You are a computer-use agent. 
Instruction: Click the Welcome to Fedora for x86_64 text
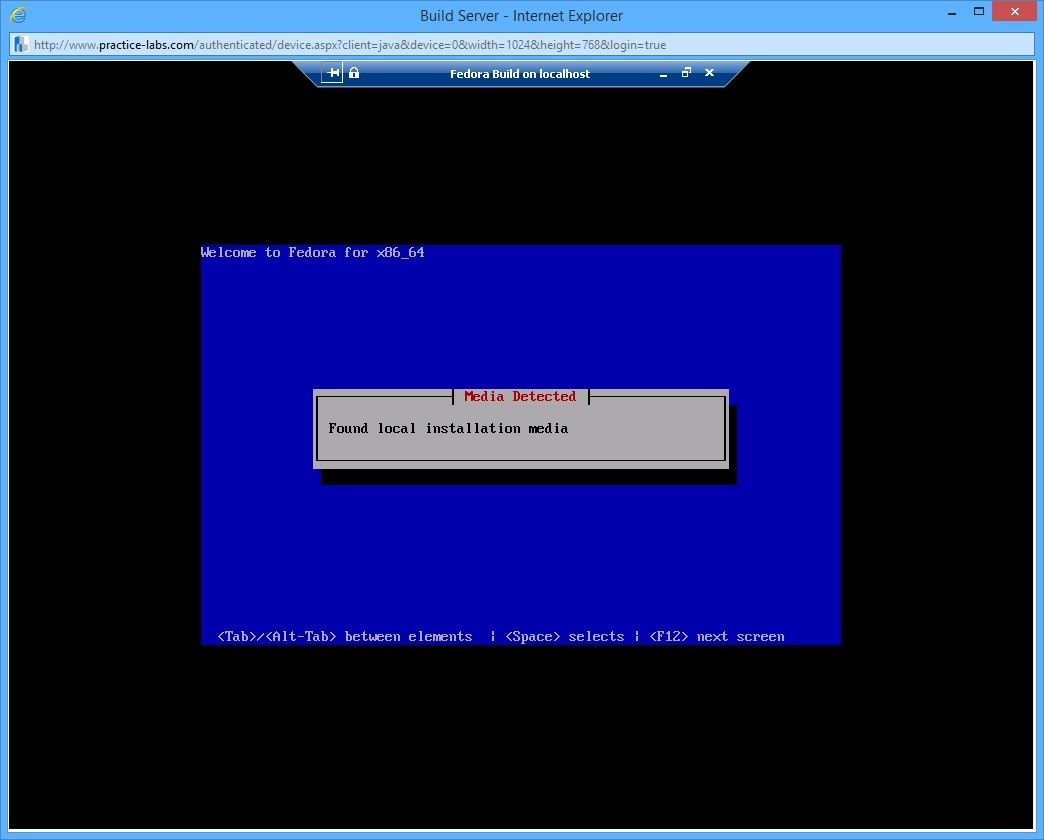click(x=312, y=252)
